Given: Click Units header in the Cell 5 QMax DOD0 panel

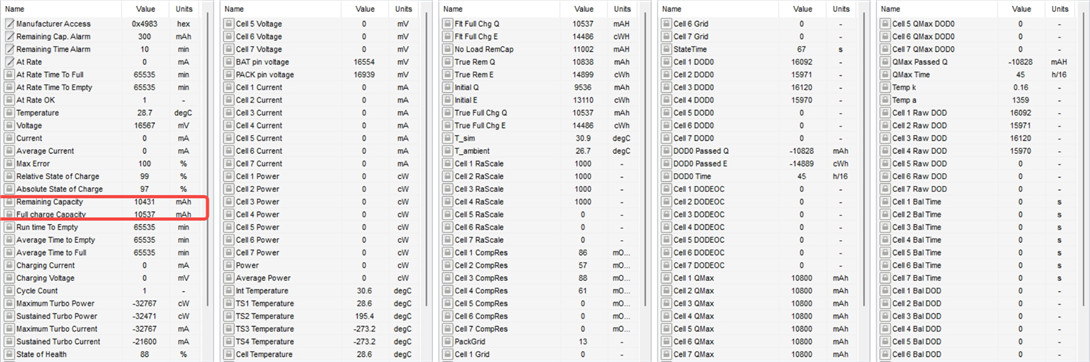Looking at the screenshot, I should coord(1060,9).
